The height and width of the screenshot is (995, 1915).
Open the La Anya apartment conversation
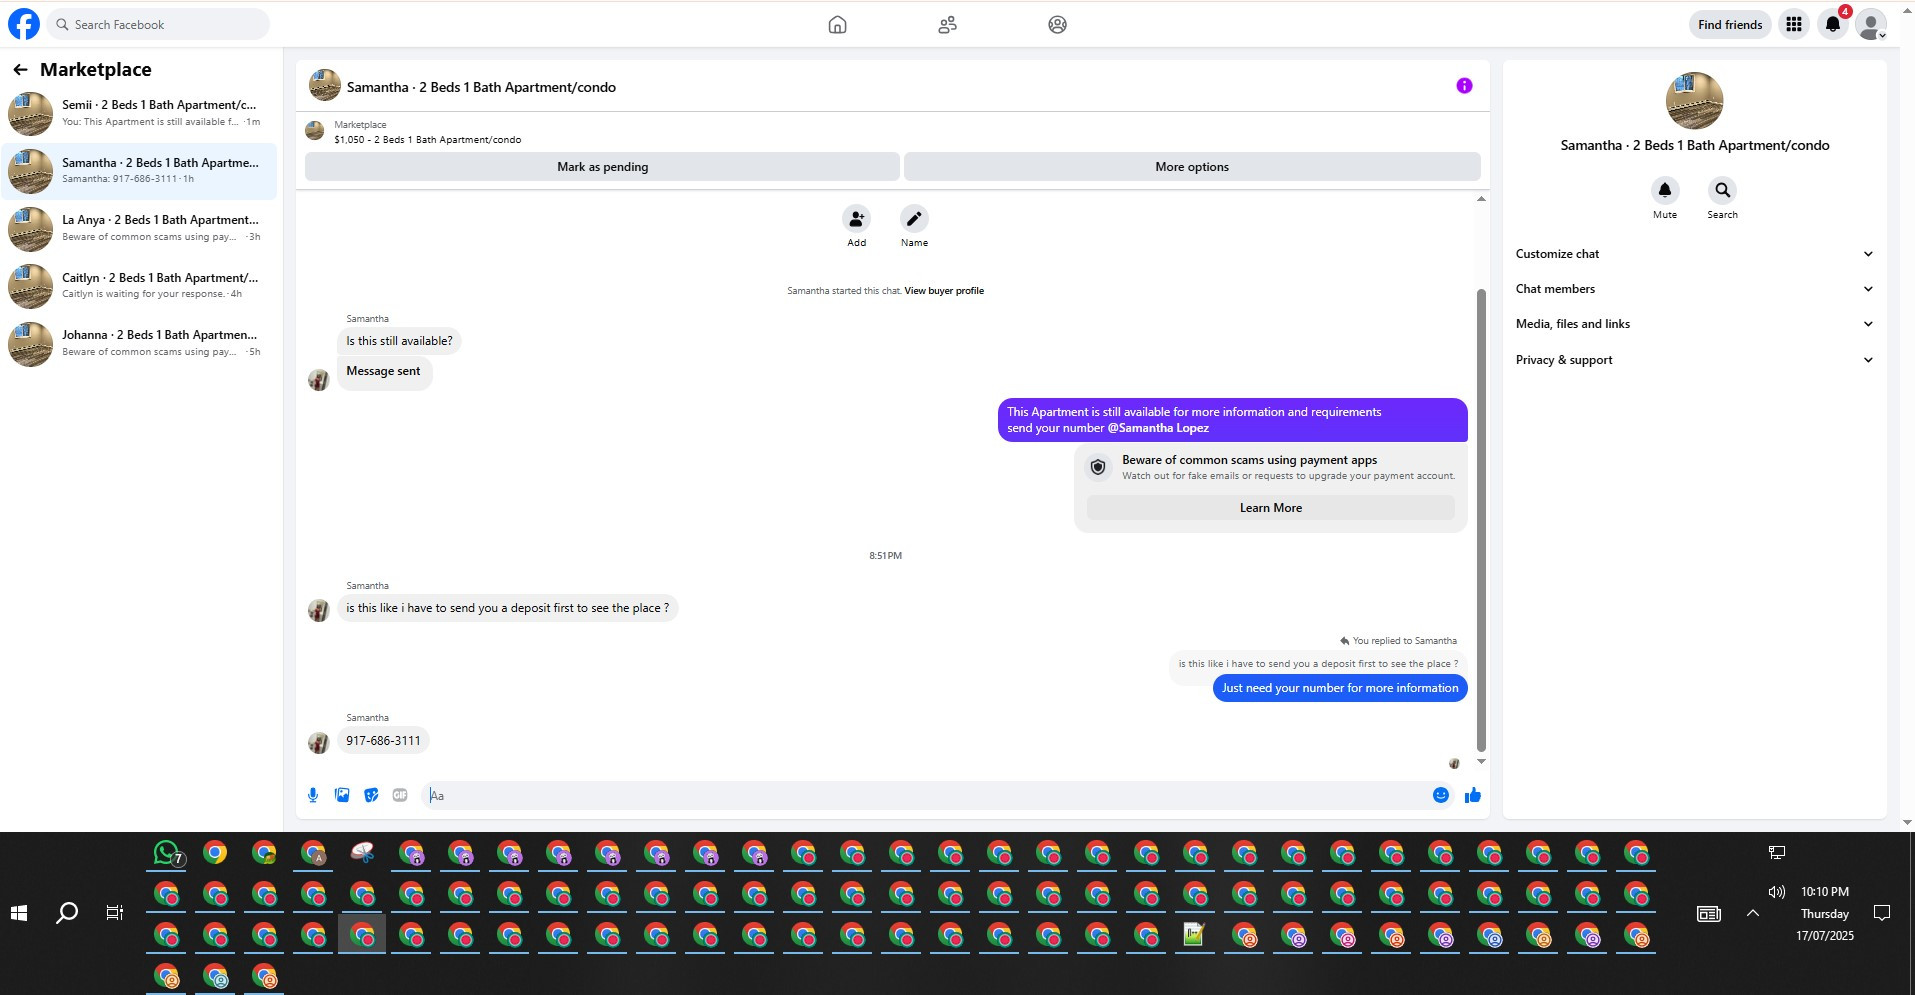point(140,228)
